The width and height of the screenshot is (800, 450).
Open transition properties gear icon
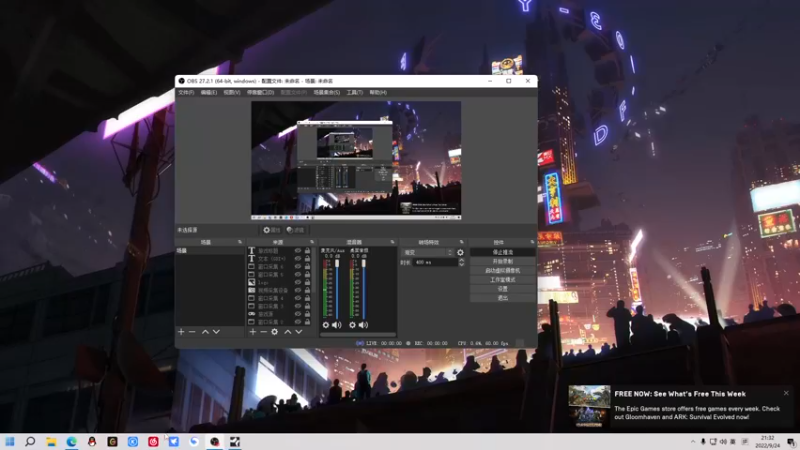point(460,252)
